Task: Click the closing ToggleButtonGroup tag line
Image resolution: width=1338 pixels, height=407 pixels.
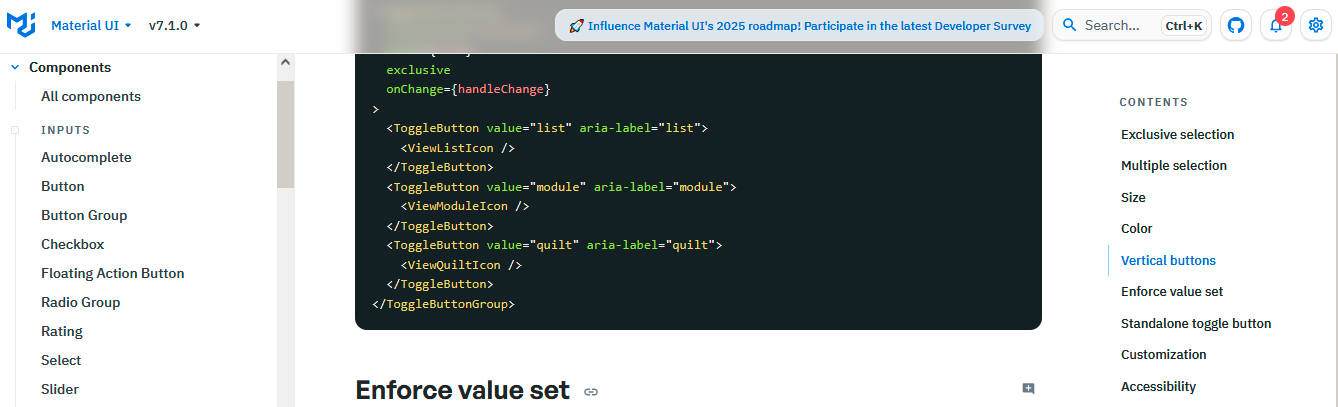Action: pos(443,303)
